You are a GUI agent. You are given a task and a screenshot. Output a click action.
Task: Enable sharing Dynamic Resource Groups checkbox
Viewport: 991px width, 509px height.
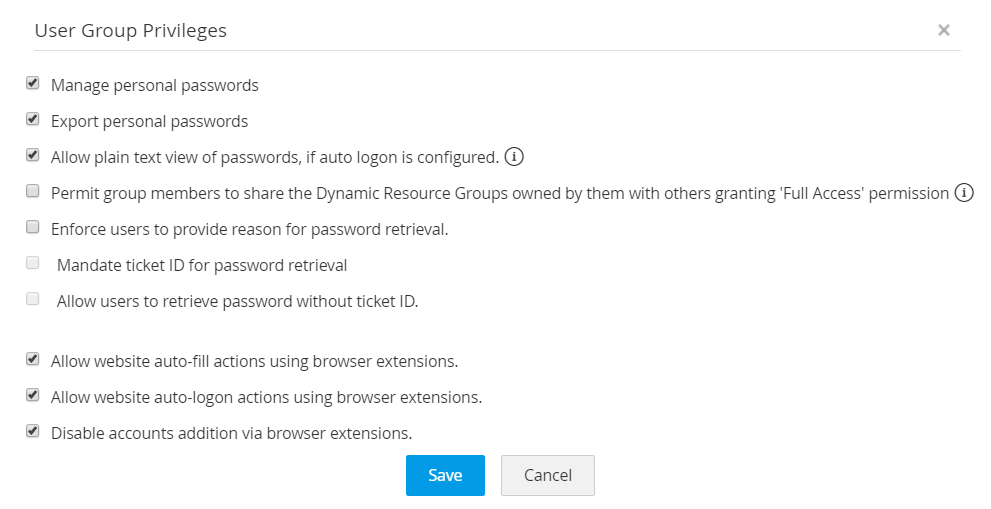[33, 192]
